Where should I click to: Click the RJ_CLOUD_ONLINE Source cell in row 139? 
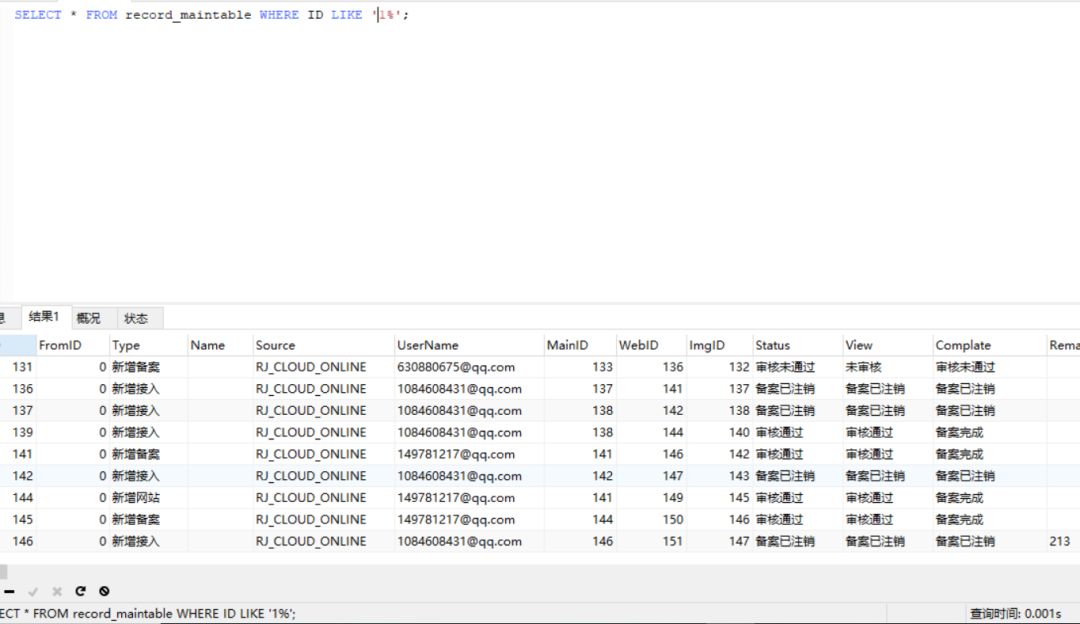point(323,433)
